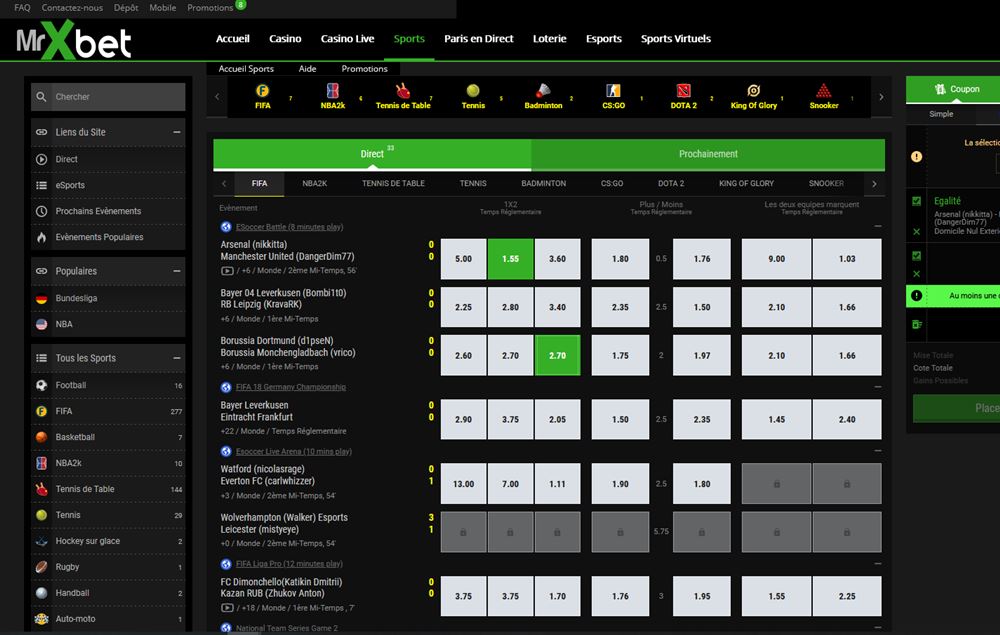1000x635 pixels.
Task: Click the Evènements Populaires flame icon
Action: click(x=41, y=237)
